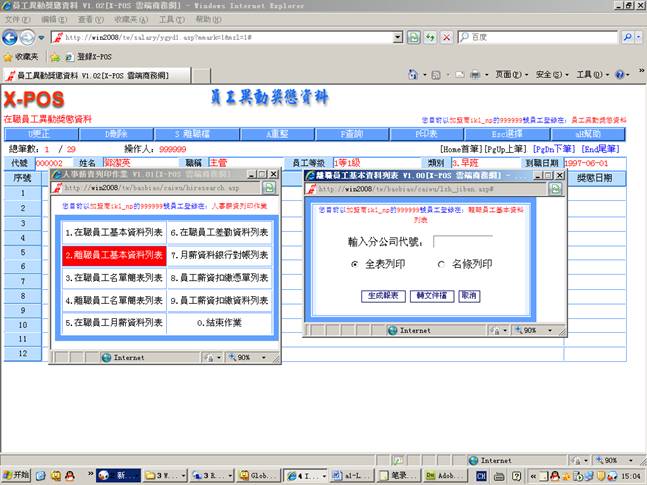Click the IE Back navigation button
This screenshot has width=647, height=485.
[13, 37]
